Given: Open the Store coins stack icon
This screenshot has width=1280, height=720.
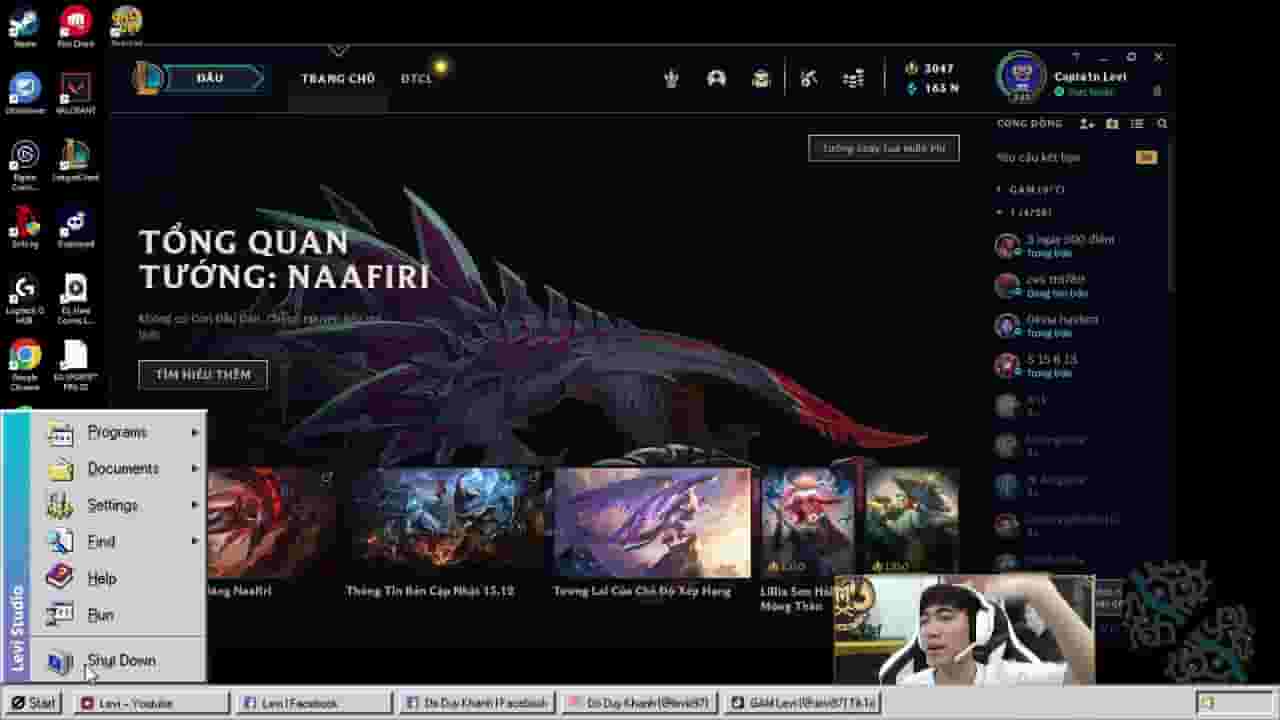Looking at the screenshot, I should point(853,78).
